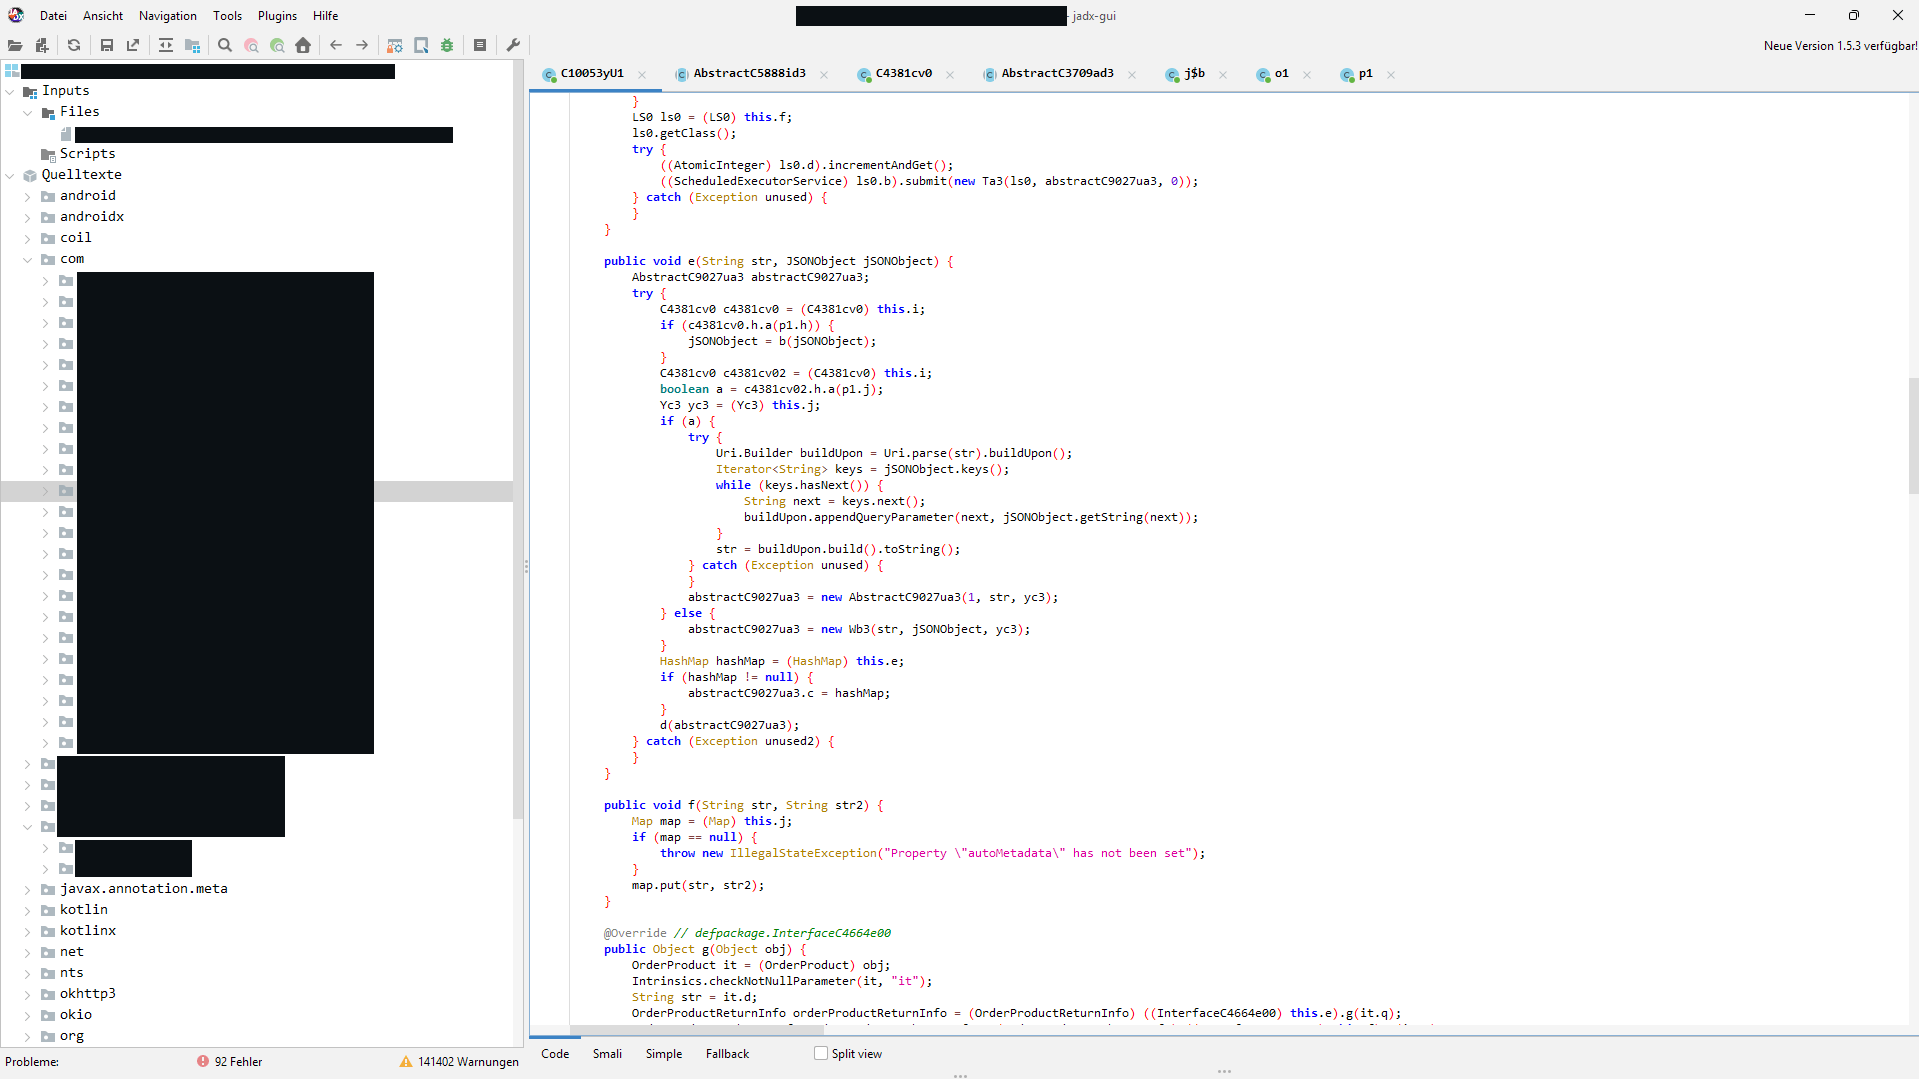Image resolution: width=1919 pixels, height=1079 pixels.
Task: Reload the loaded files with the refresh icon
Action: pyautogui.click(x=73, y=45)
